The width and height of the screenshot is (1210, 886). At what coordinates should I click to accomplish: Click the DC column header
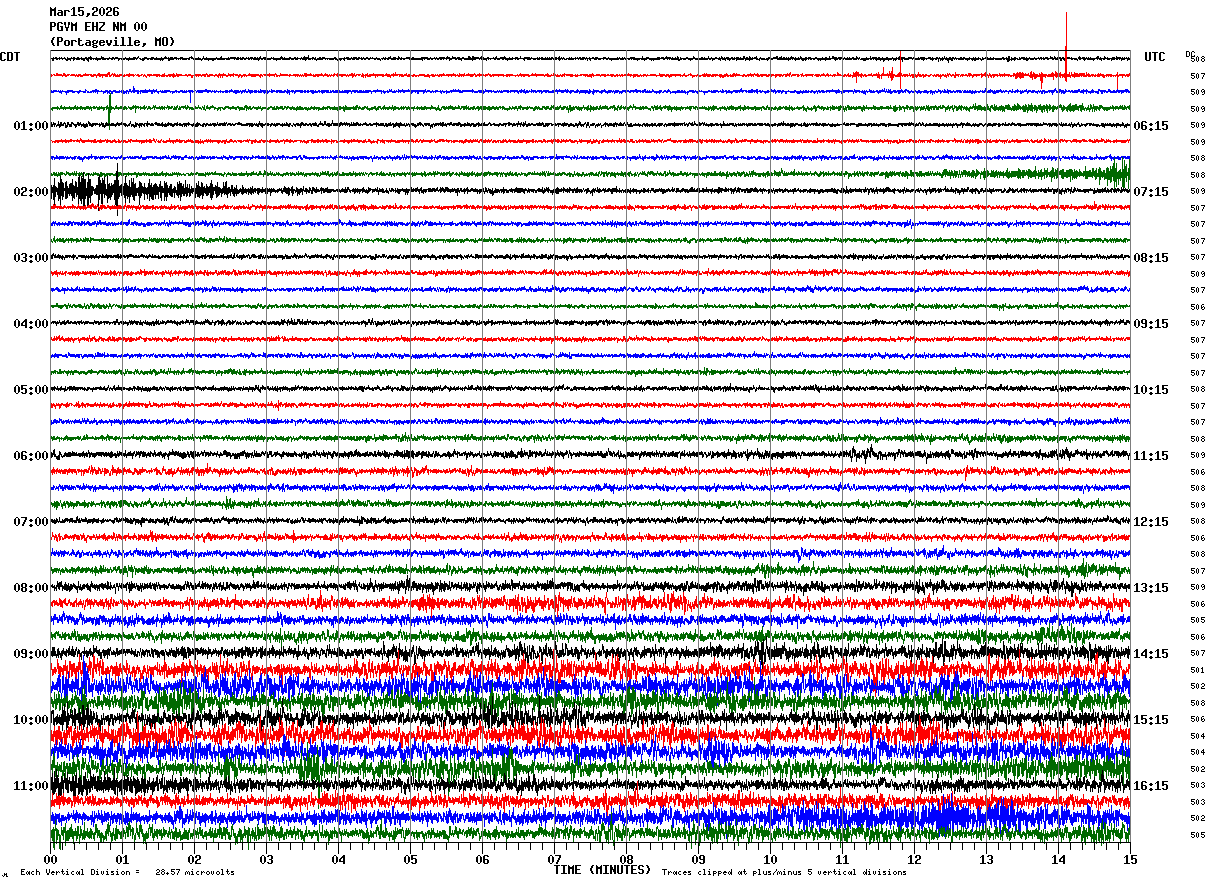click(1190, 54)
